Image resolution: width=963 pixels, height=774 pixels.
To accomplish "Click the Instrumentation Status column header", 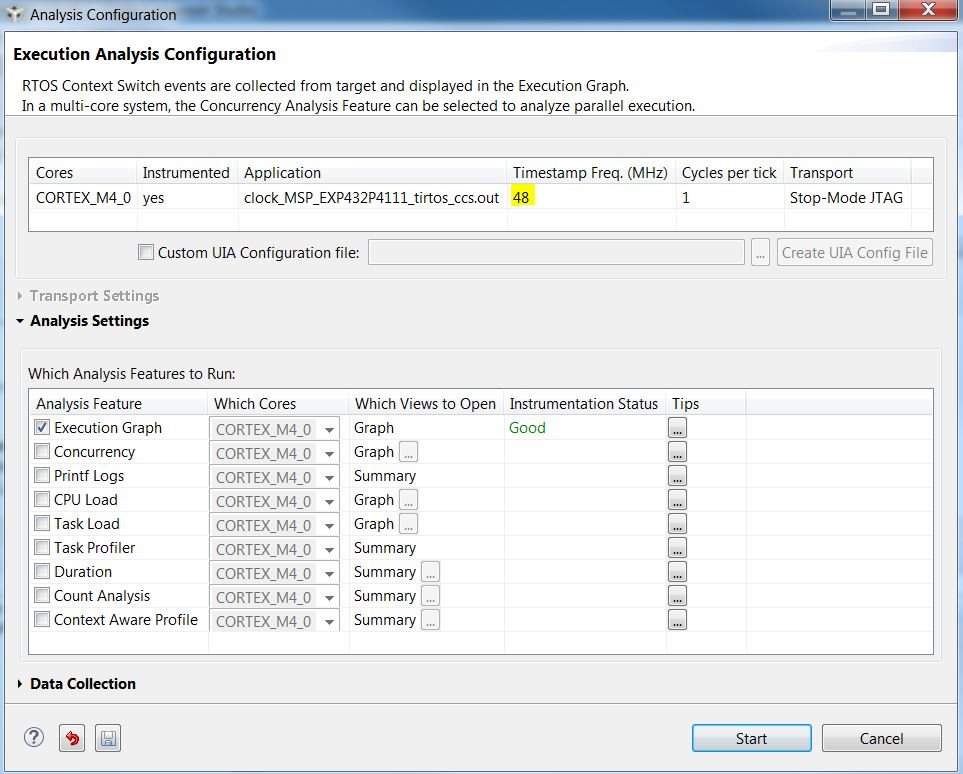I will click(585, 404).
